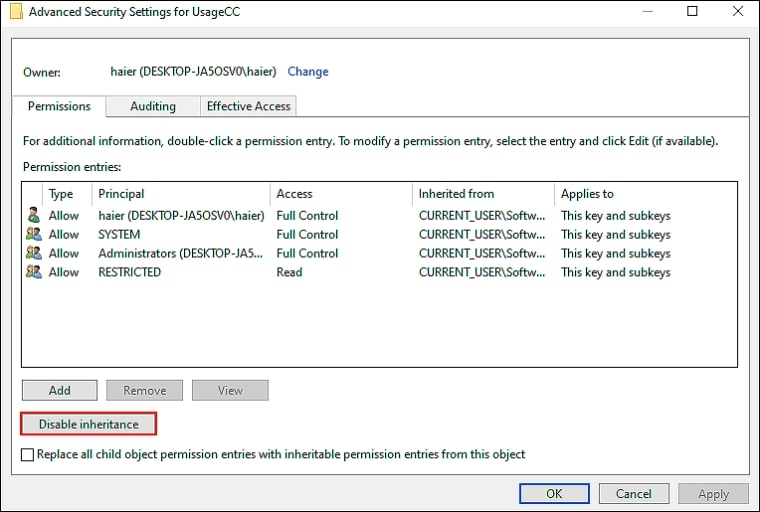
Task: Click the Apply button
Action: pos(713,494)
